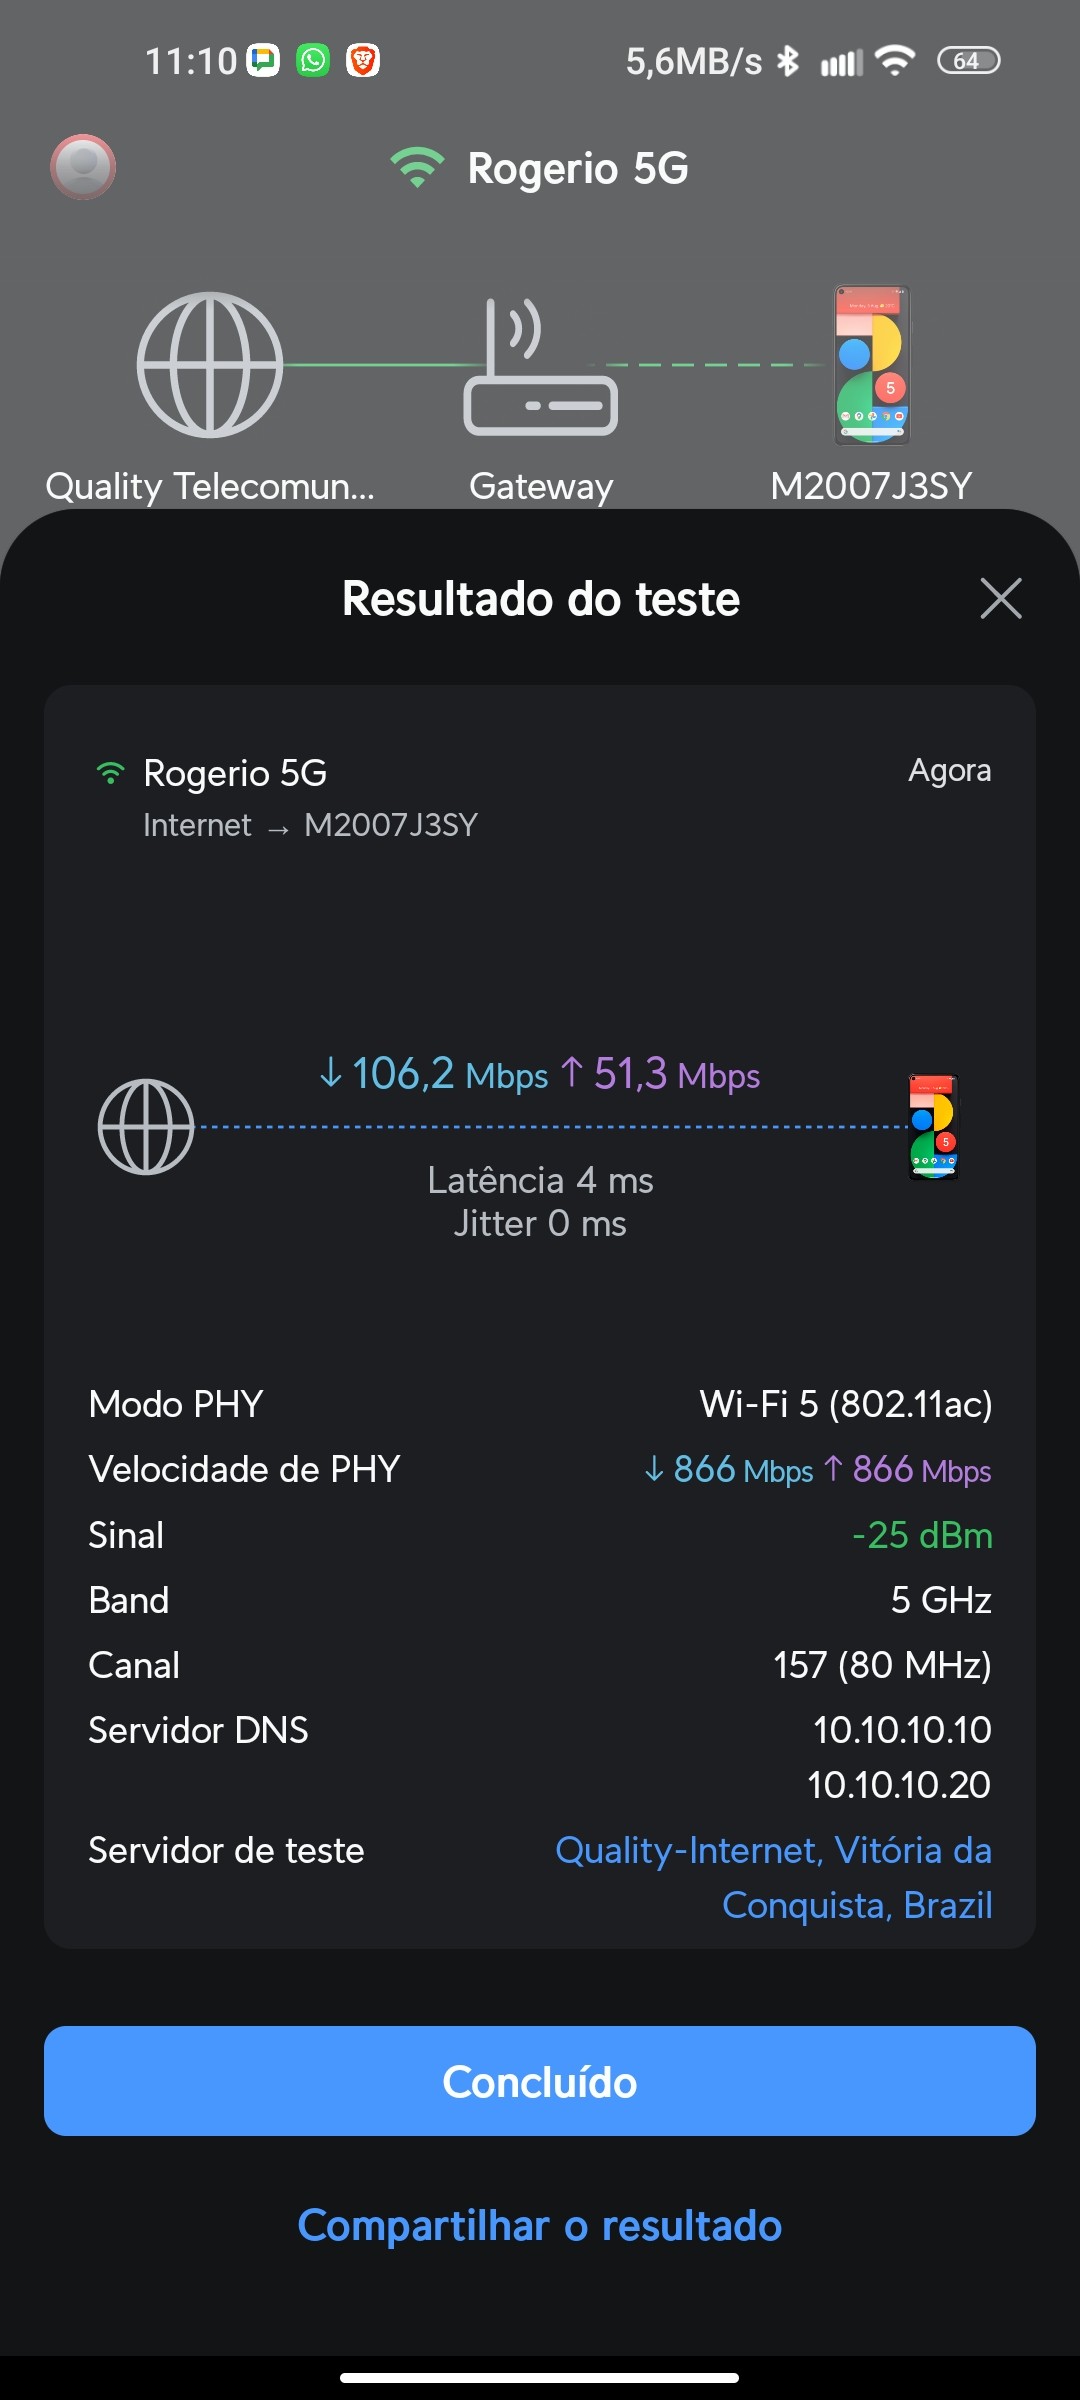Image resolution: width=1080 pixels, height=2400 pixels.
Task: Tap the Sinal -25 dBm value
Action: point(922,1535)
